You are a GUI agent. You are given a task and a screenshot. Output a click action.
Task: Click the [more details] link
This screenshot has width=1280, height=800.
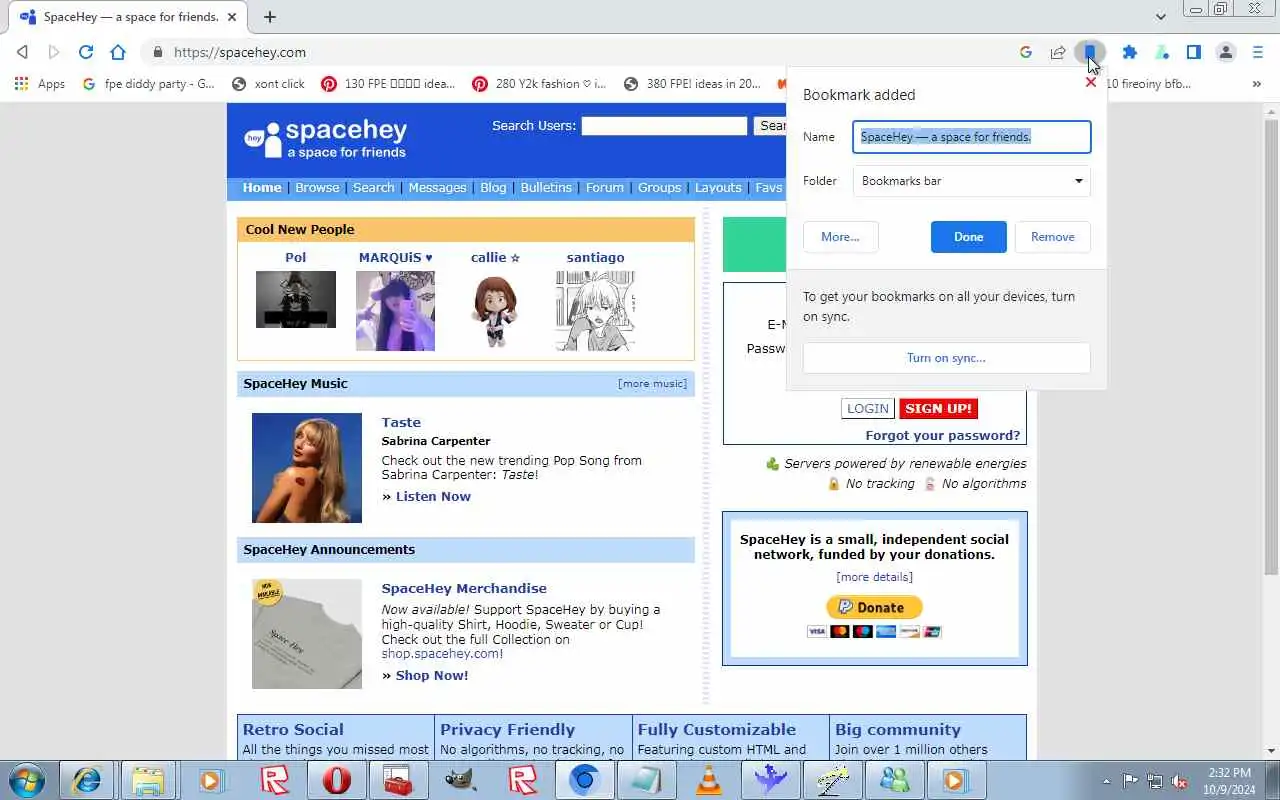(875, 577)
